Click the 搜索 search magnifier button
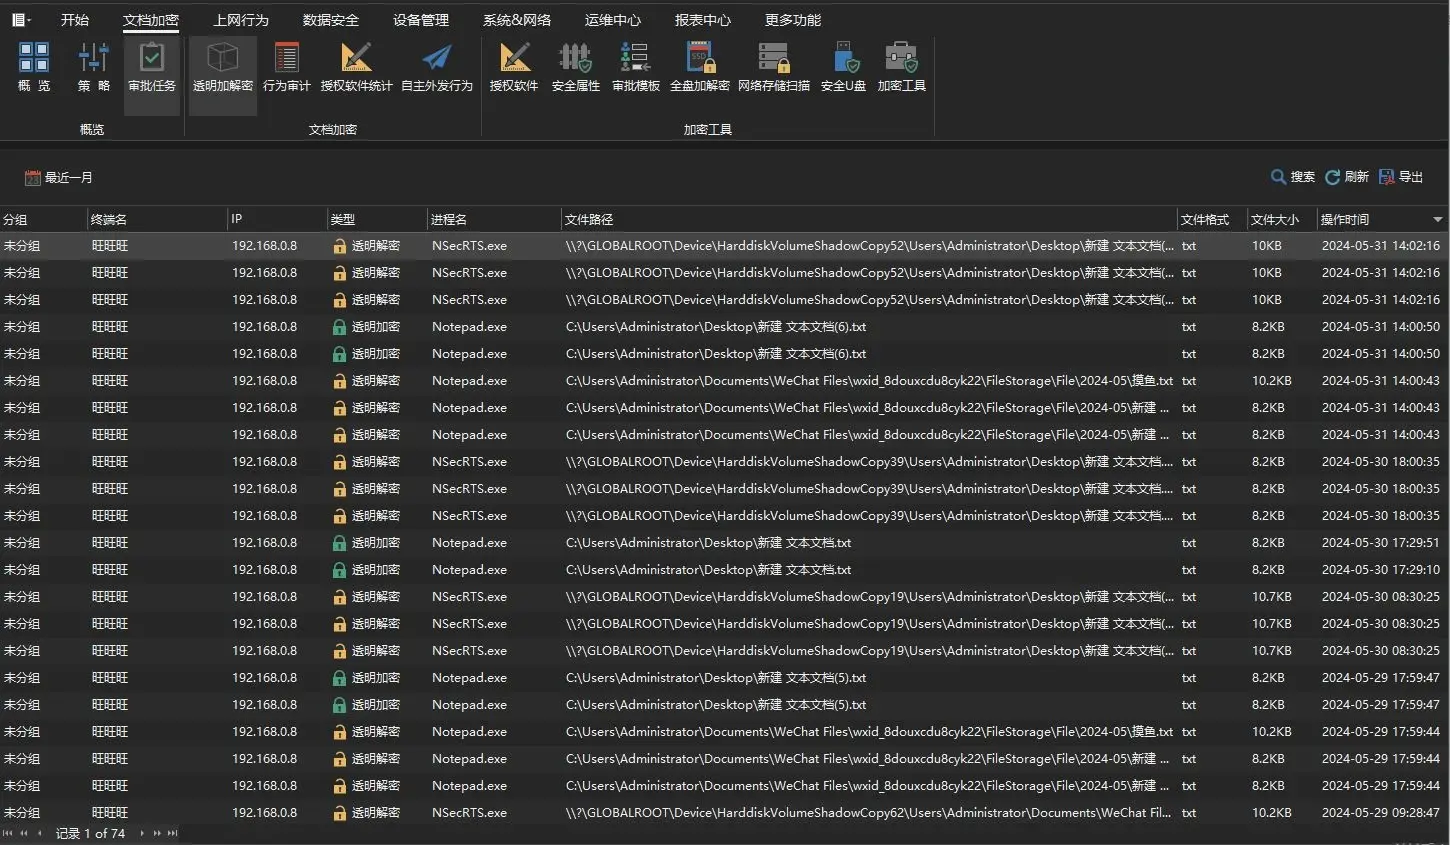This screenshot has height=845, width=1450. (x=1293, y=177)
